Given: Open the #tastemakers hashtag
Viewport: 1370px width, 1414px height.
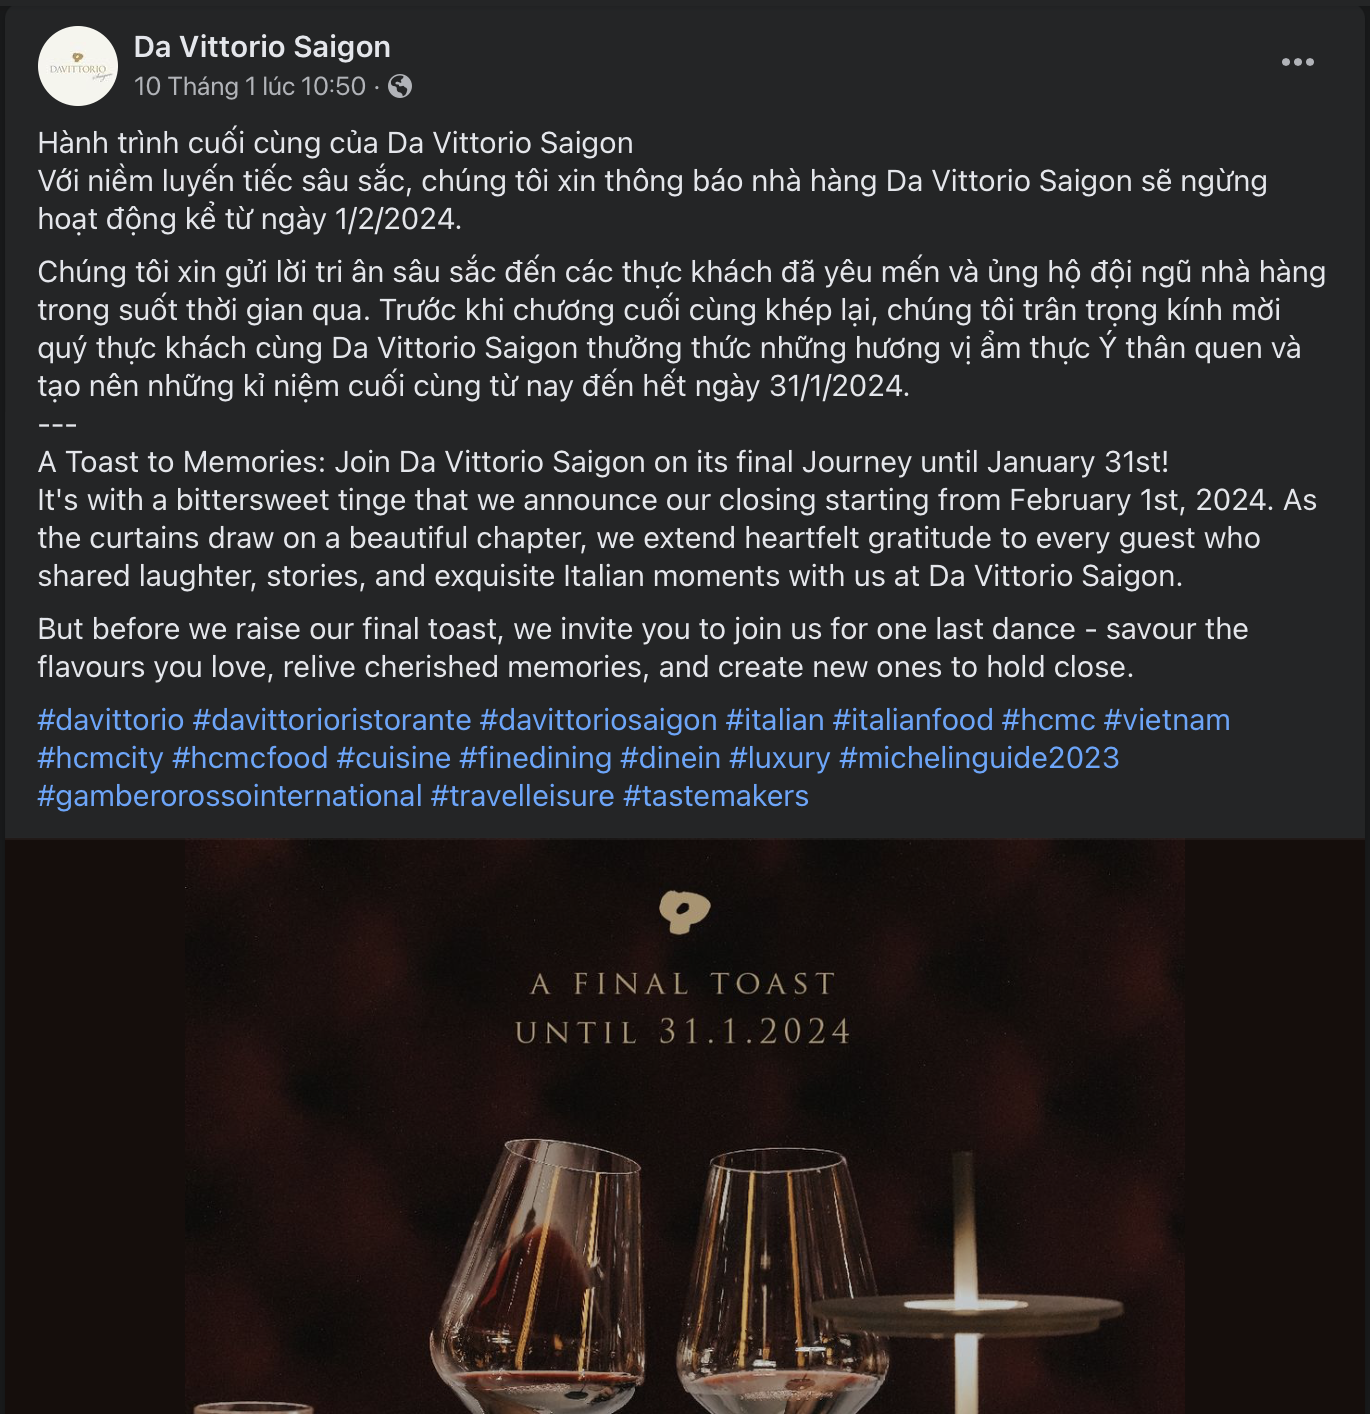Looking at the screenshot, I should (x=716, y=796).
